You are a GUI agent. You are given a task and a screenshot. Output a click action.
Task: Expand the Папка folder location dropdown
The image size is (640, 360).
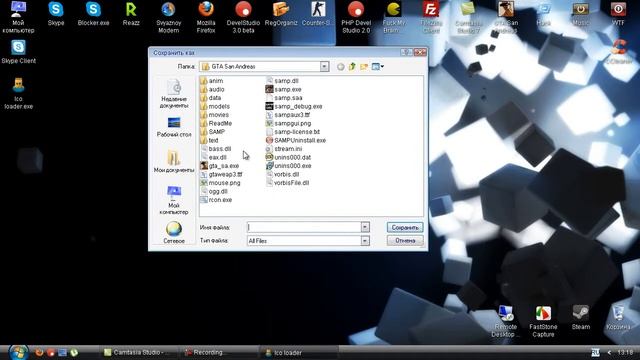pos(324,67)
